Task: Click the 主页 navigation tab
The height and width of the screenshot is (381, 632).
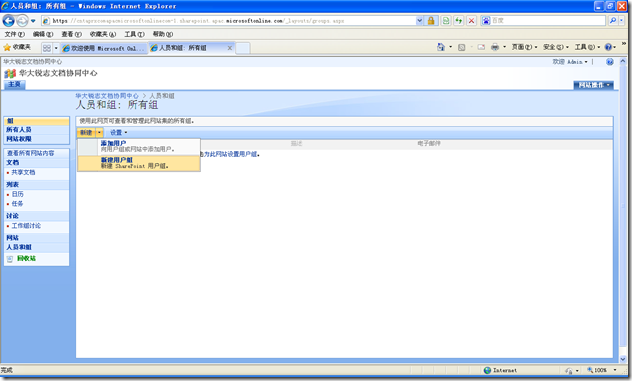Action: (14, 84)
